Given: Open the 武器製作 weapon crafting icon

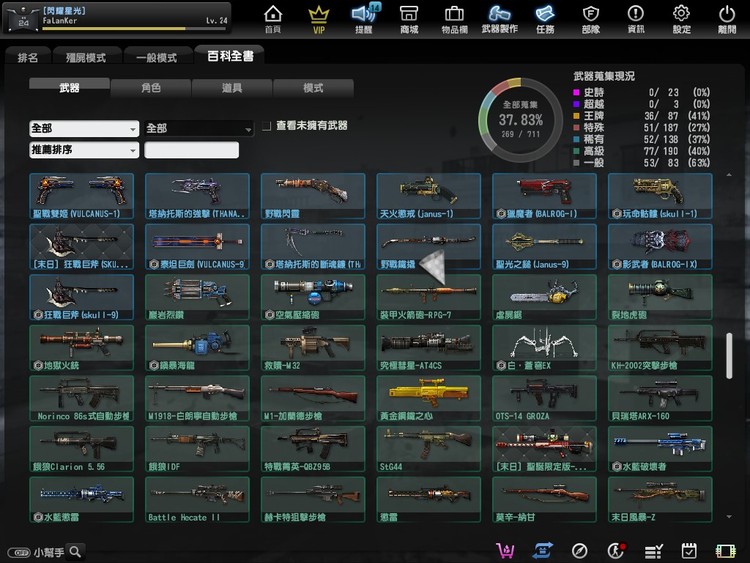Looking at the screenshot, I should pos(499,19).
